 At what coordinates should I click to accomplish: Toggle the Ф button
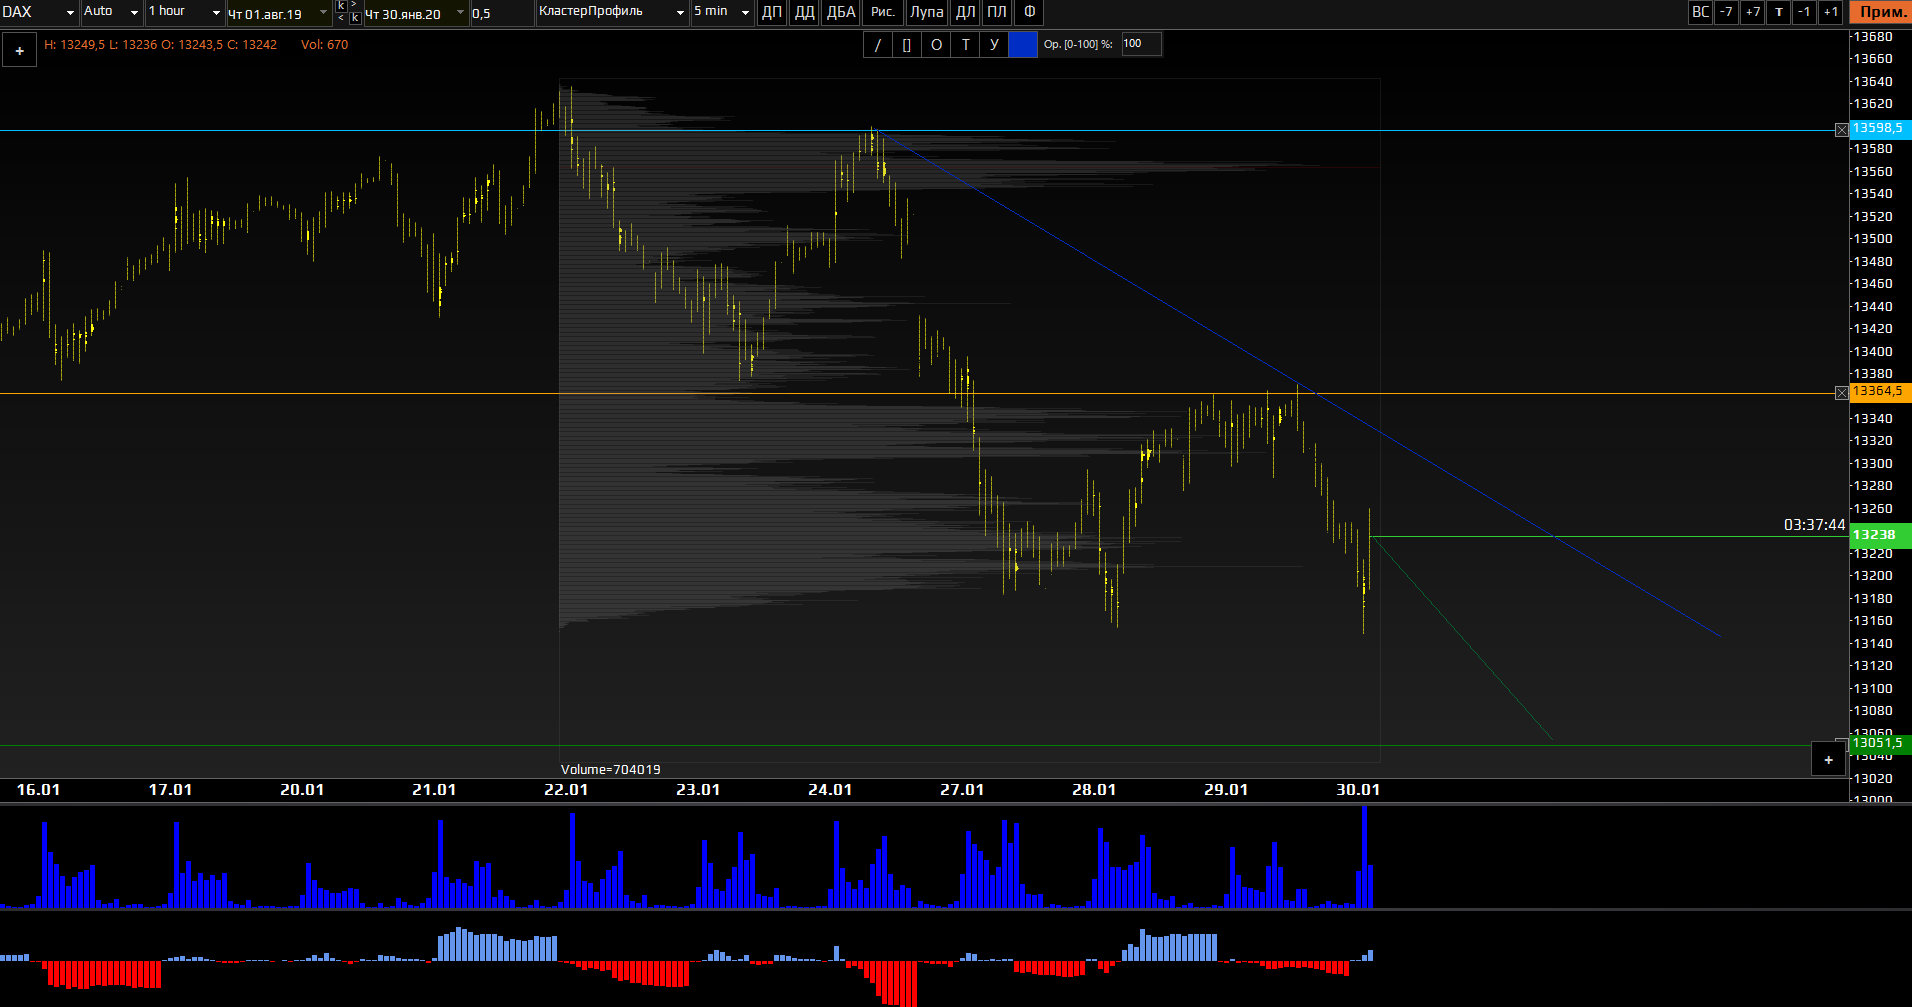click(1029, 12)
